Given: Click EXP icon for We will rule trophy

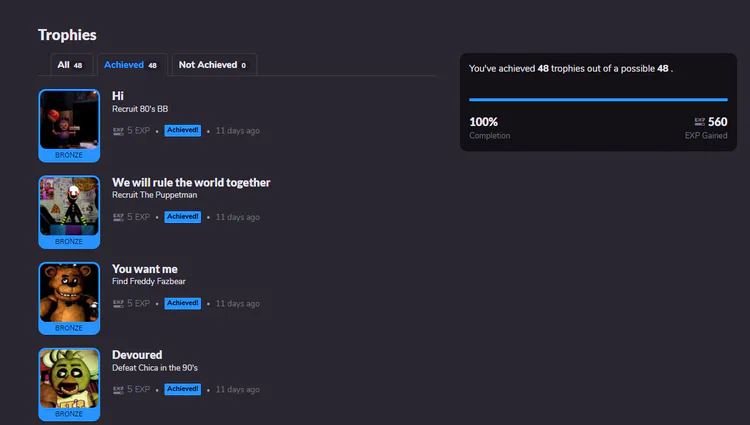Looking at the screenshot, I should click(118, 218).
